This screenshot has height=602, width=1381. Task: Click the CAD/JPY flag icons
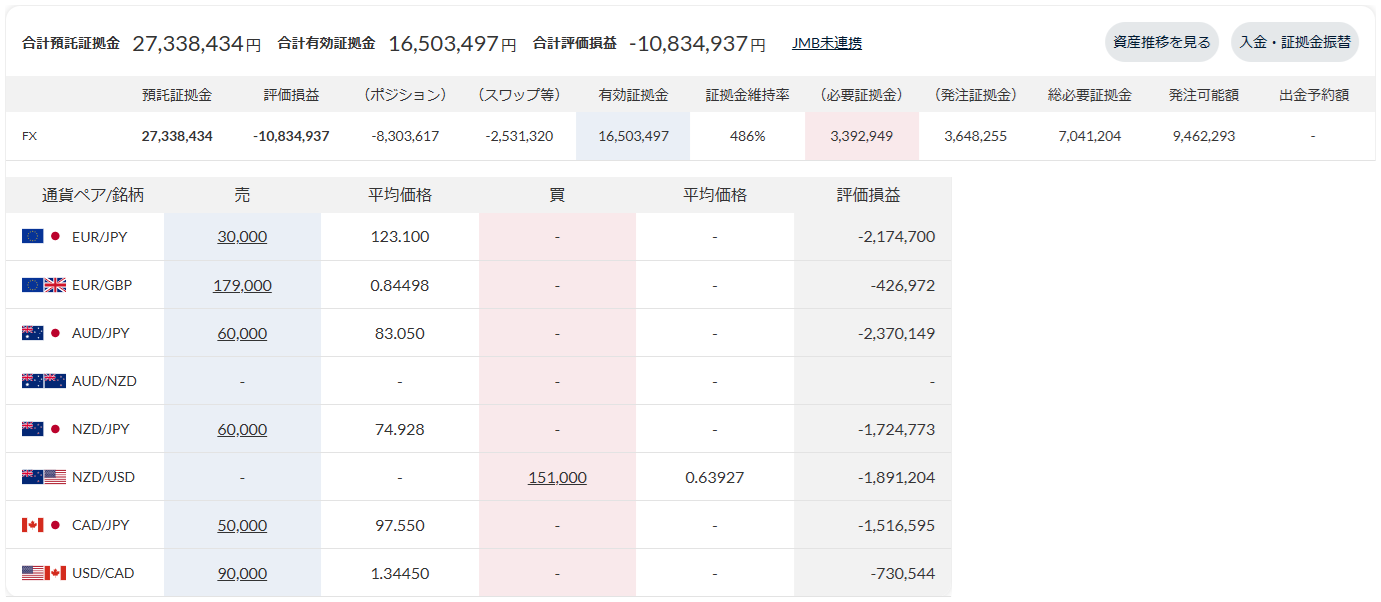43,525
